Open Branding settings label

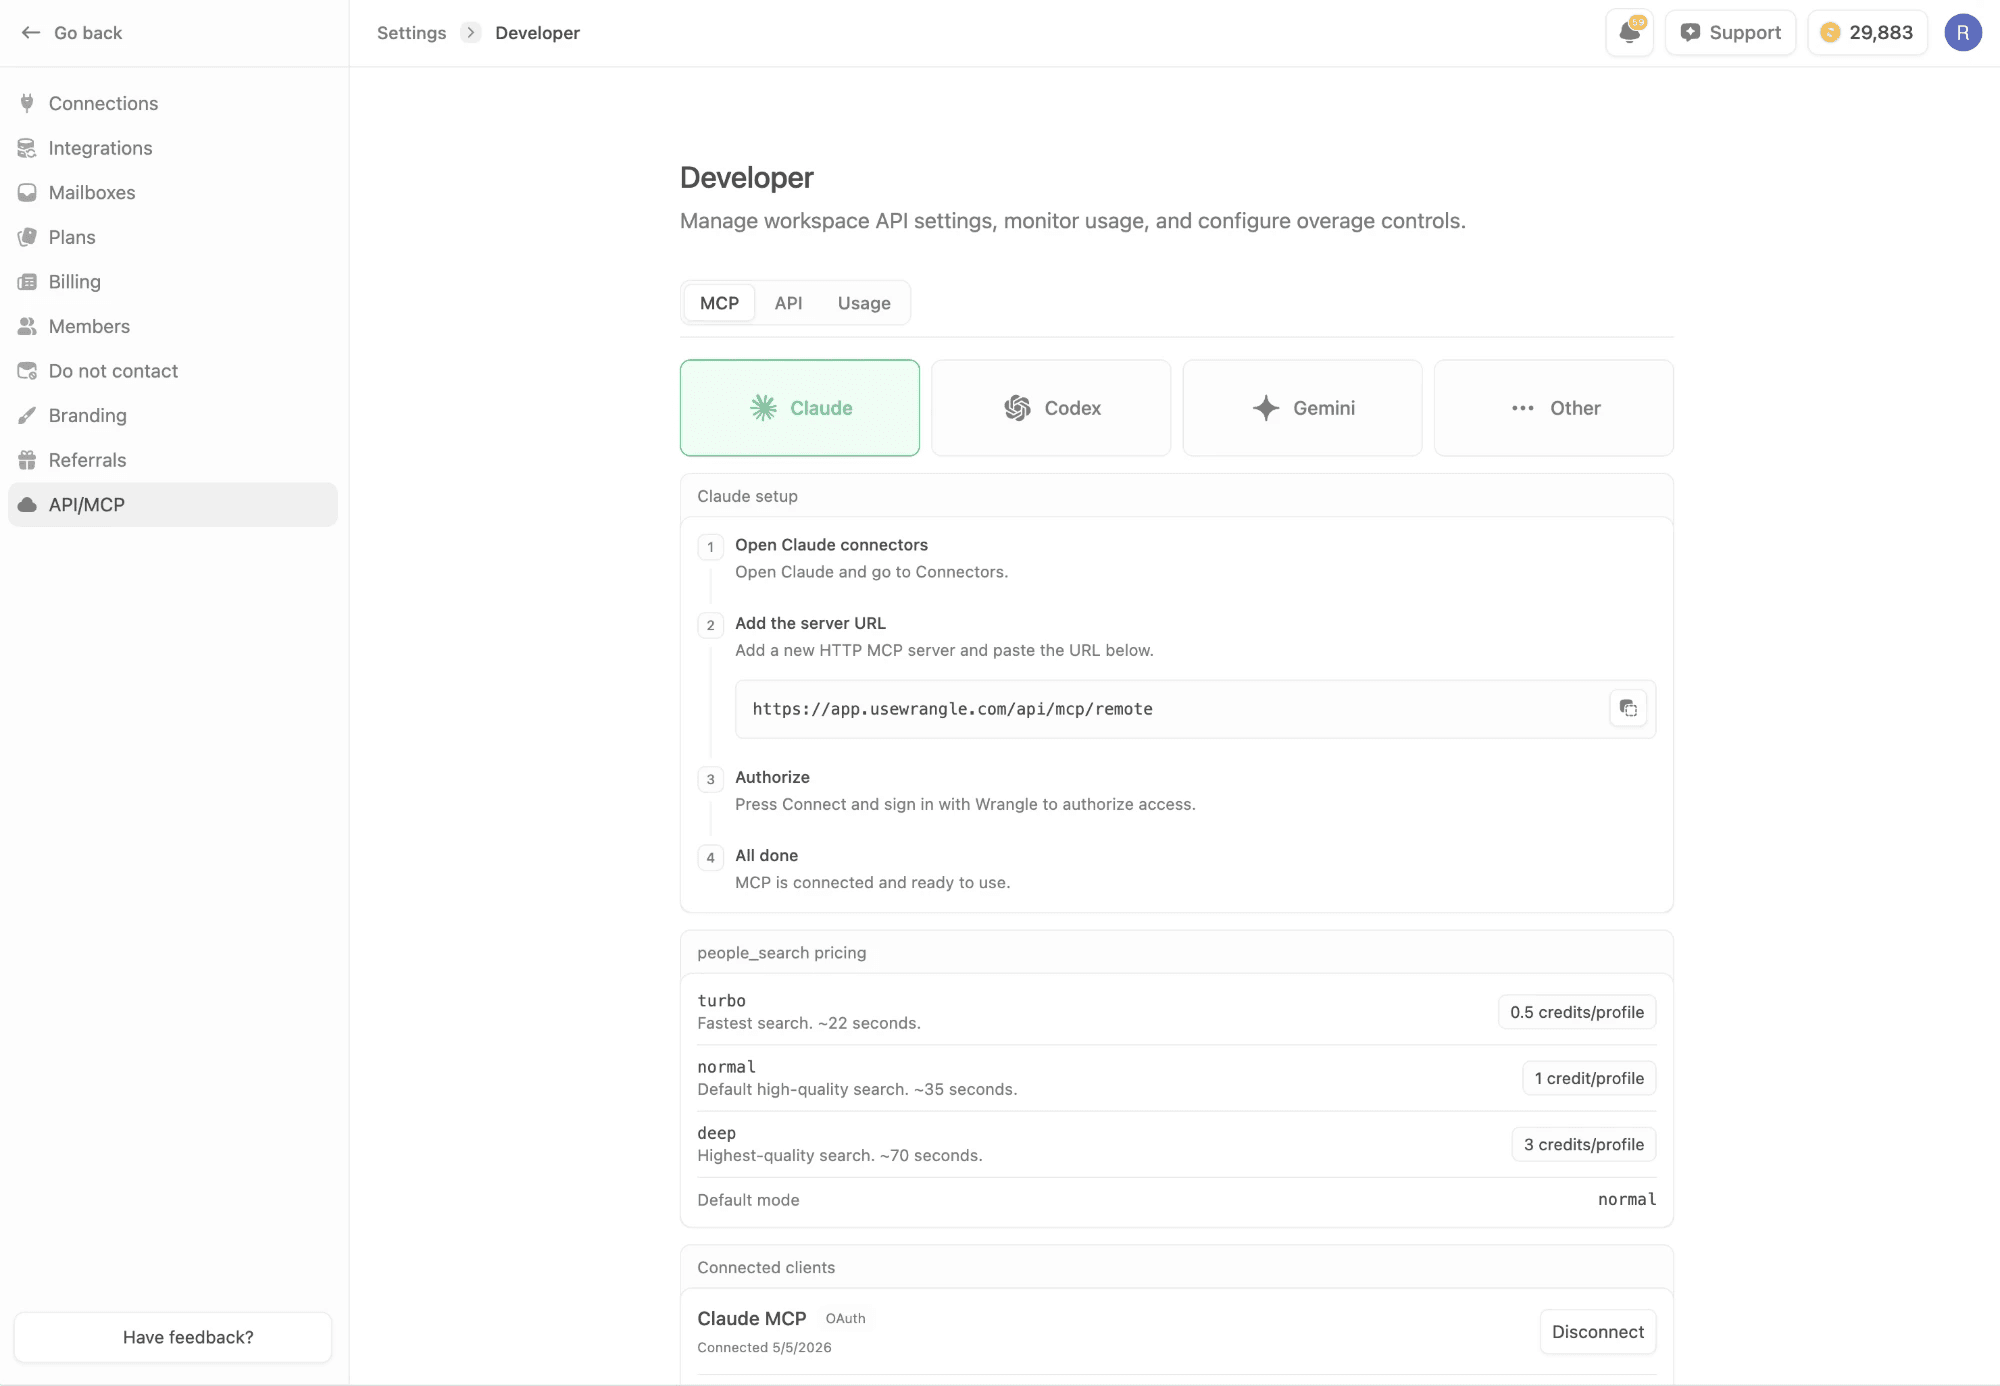87,415
